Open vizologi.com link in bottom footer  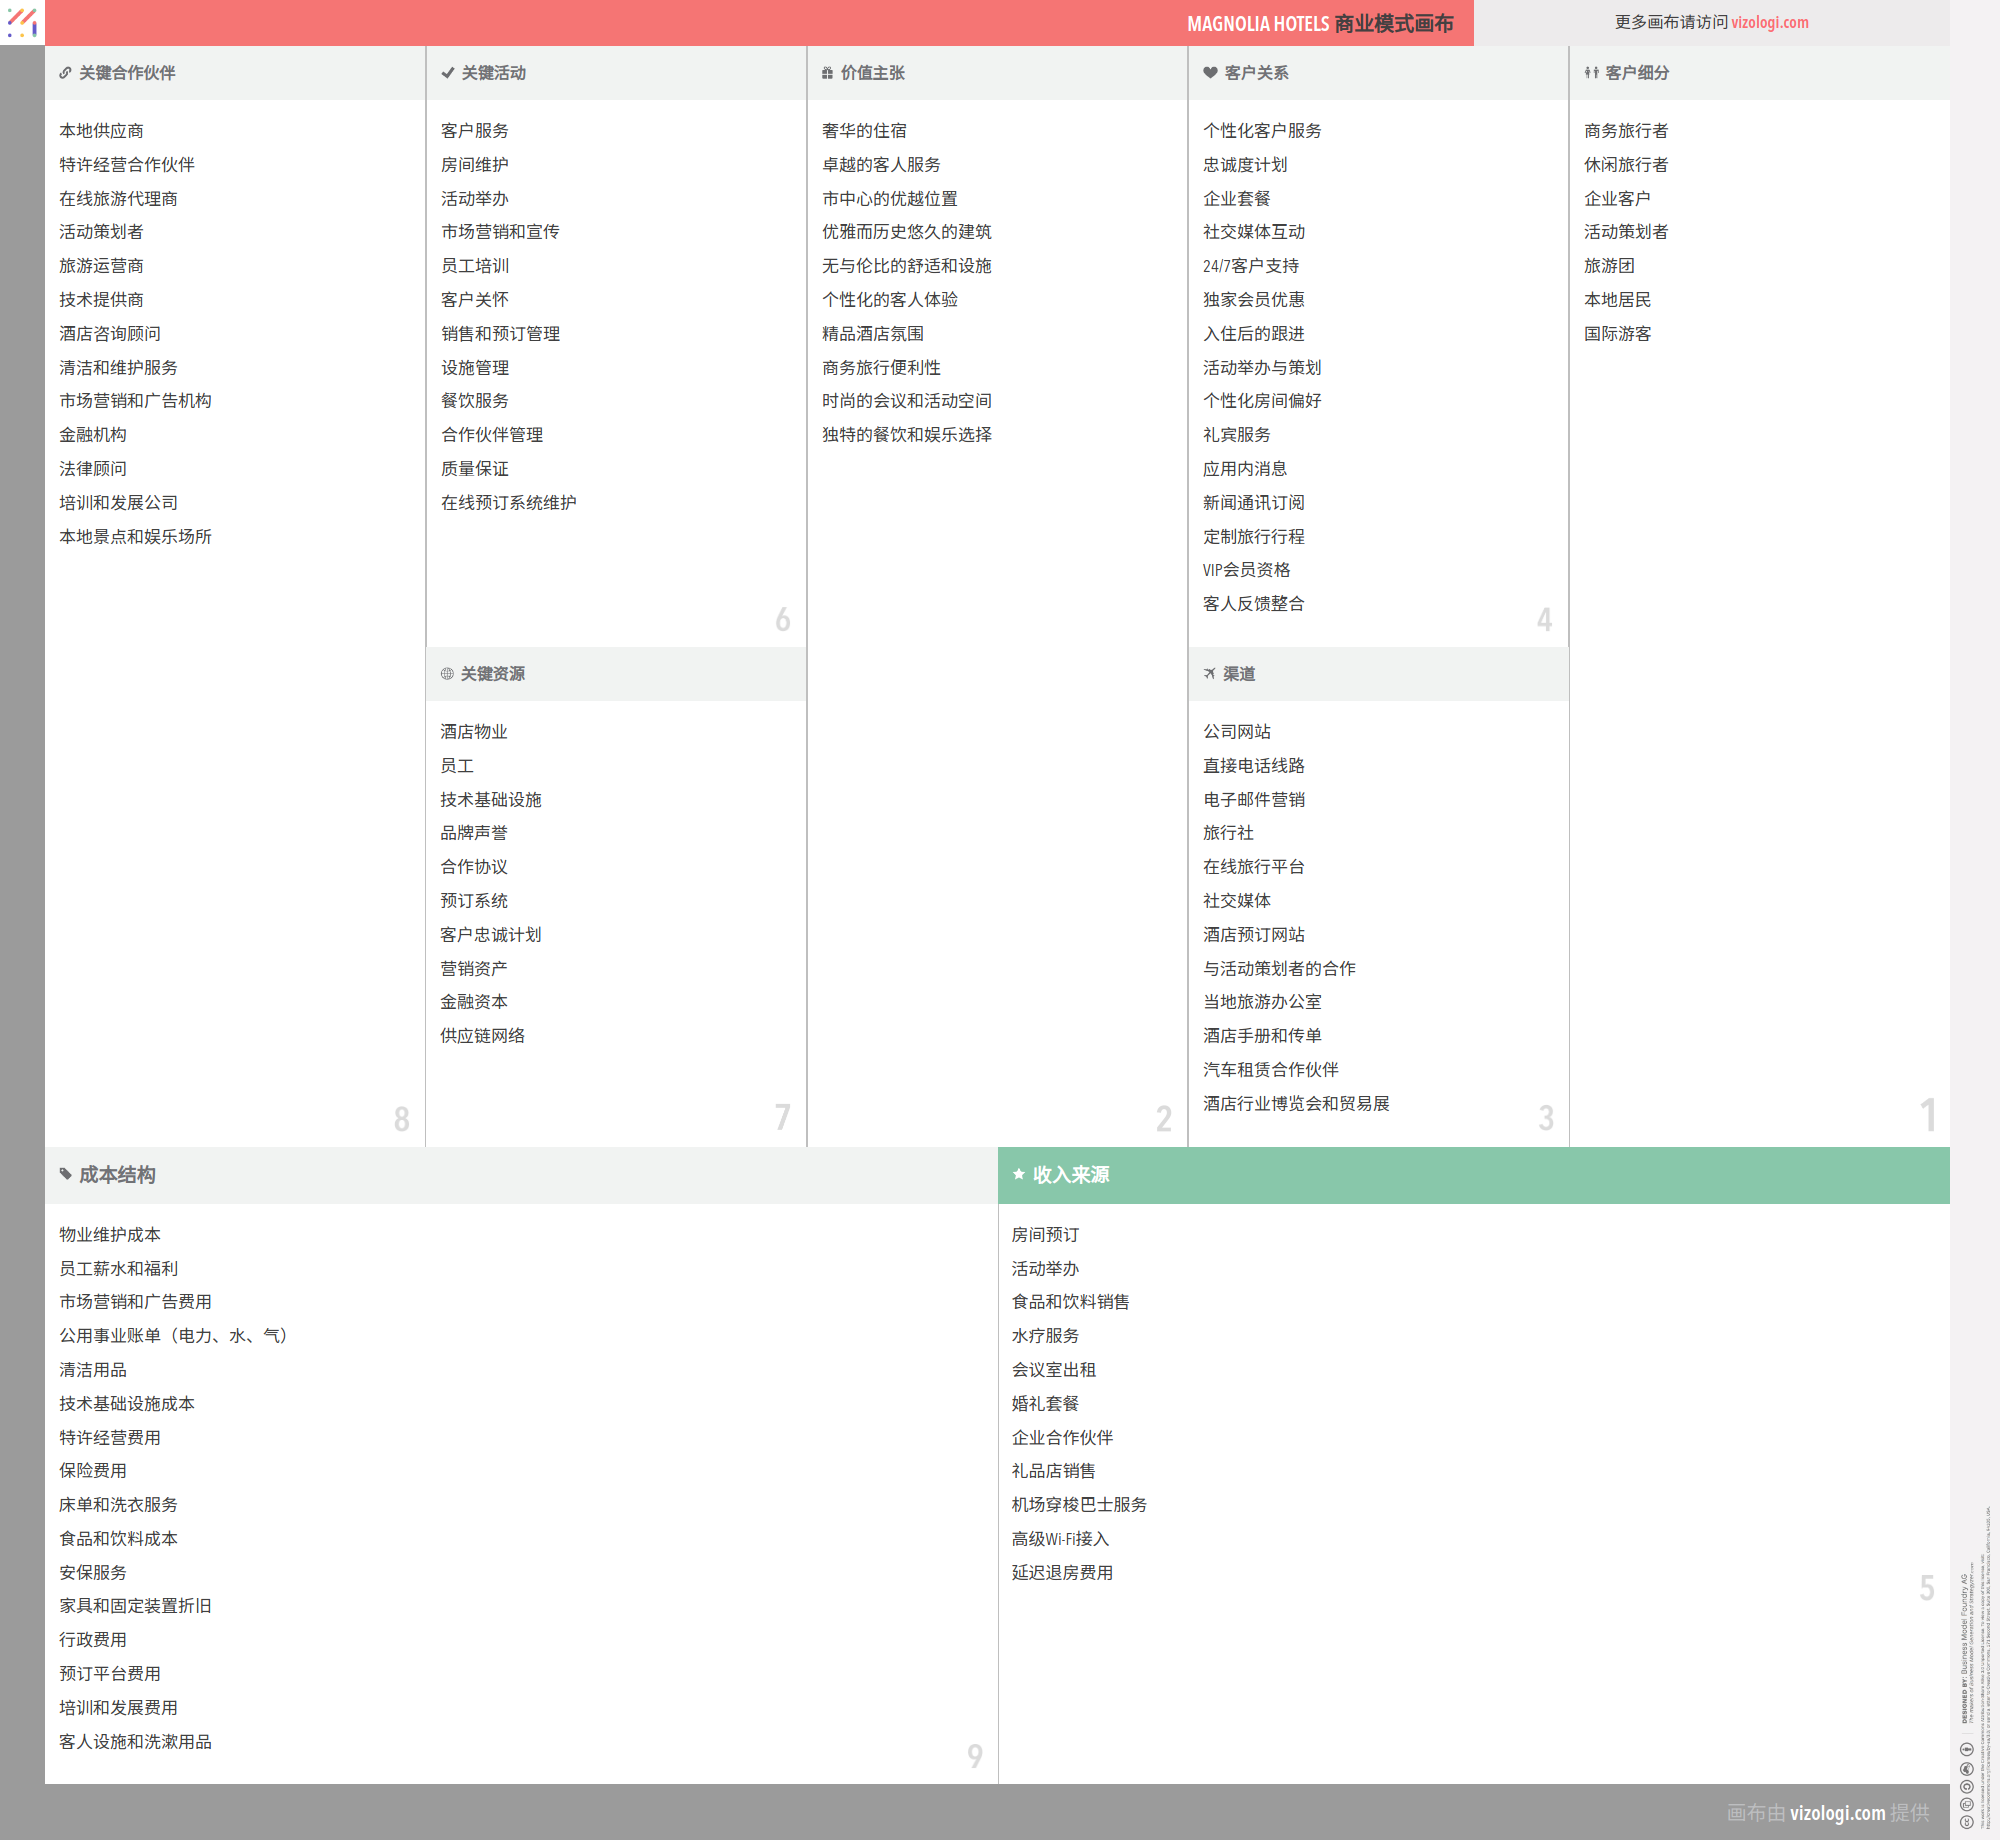click(x=1837, y=1812)
